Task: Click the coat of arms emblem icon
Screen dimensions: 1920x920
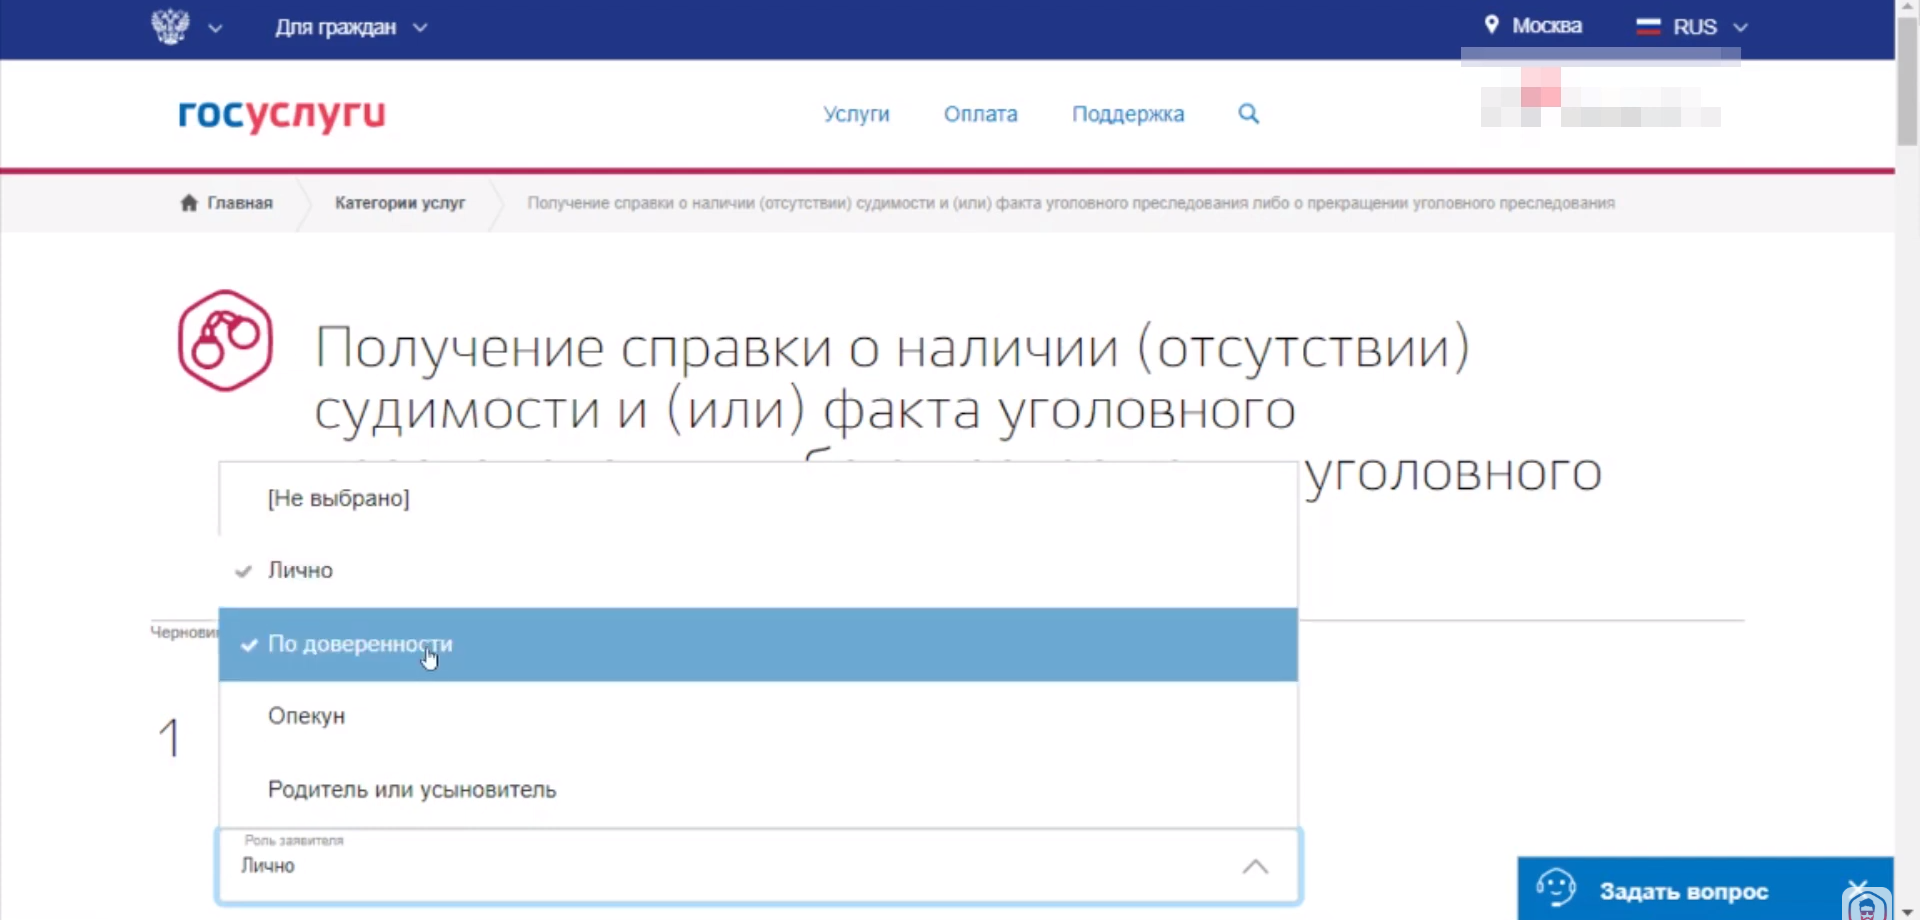Action: coord(170,26)
